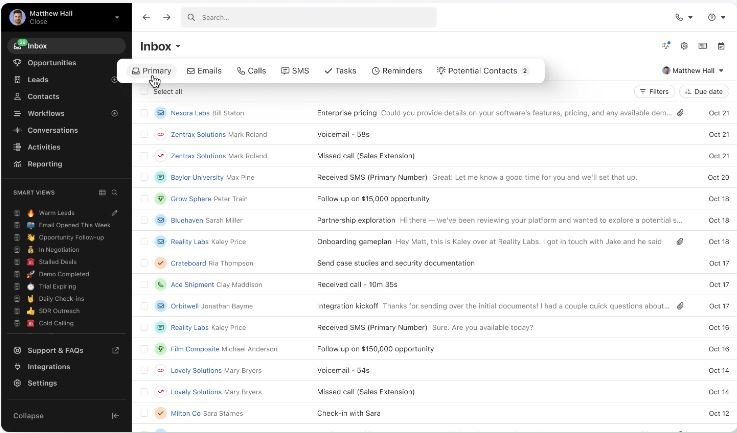The height and width of the screenshot is (433, 737).
Task: Tick the Select all checkbox
Action: coord(144,91)
